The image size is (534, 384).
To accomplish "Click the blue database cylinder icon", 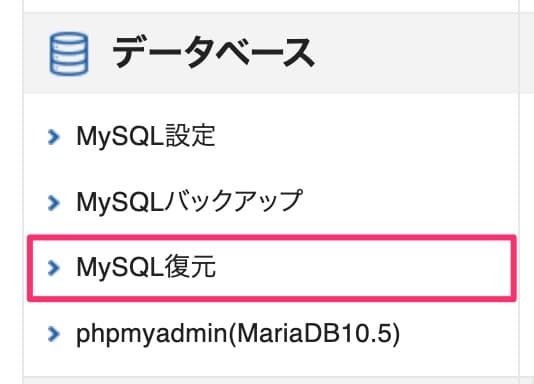I will pos(69,53).
